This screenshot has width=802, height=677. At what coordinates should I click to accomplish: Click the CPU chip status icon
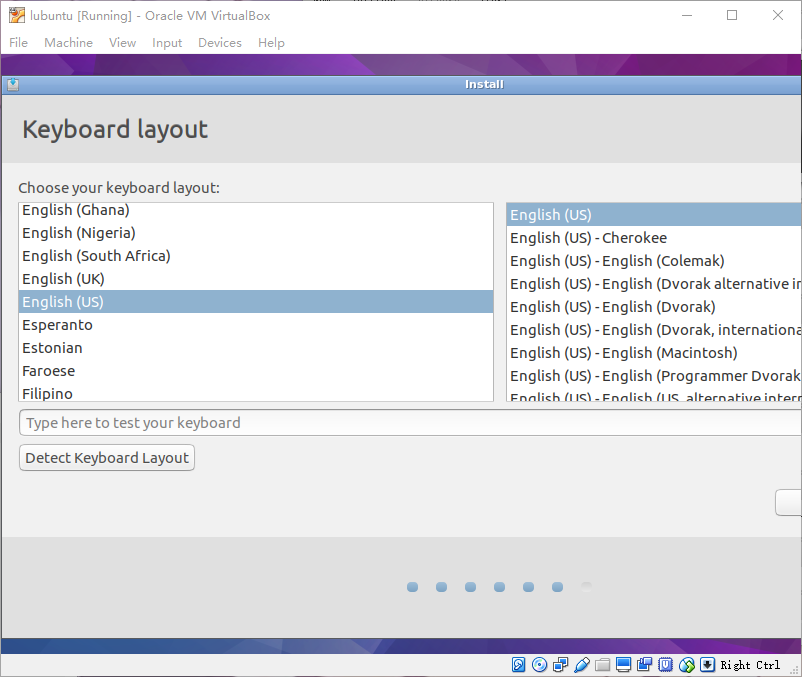click(666, 665)
